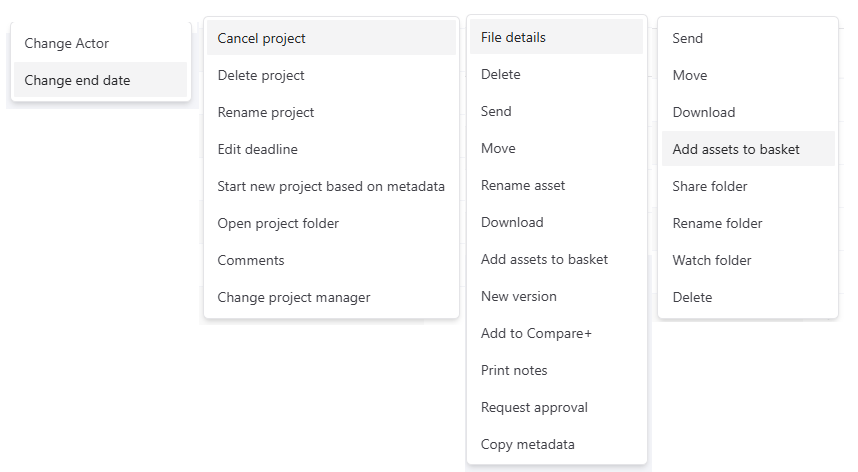Choose Cancel project from menu
858x472 pixels.
point(262,38)
